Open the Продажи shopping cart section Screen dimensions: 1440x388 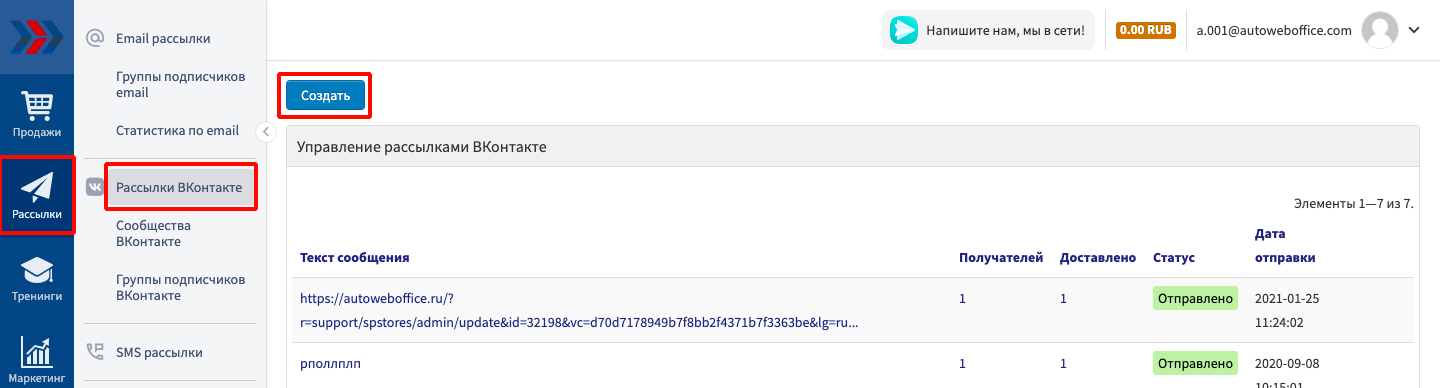[37, 113]
